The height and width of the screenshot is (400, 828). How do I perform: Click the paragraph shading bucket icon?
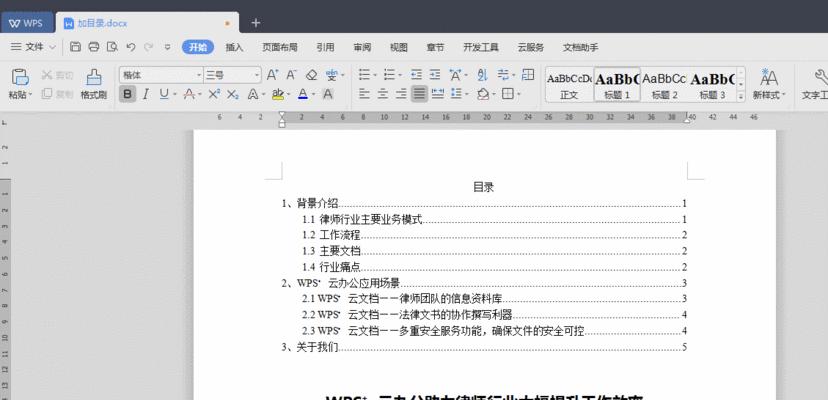[x=483, y=94]
